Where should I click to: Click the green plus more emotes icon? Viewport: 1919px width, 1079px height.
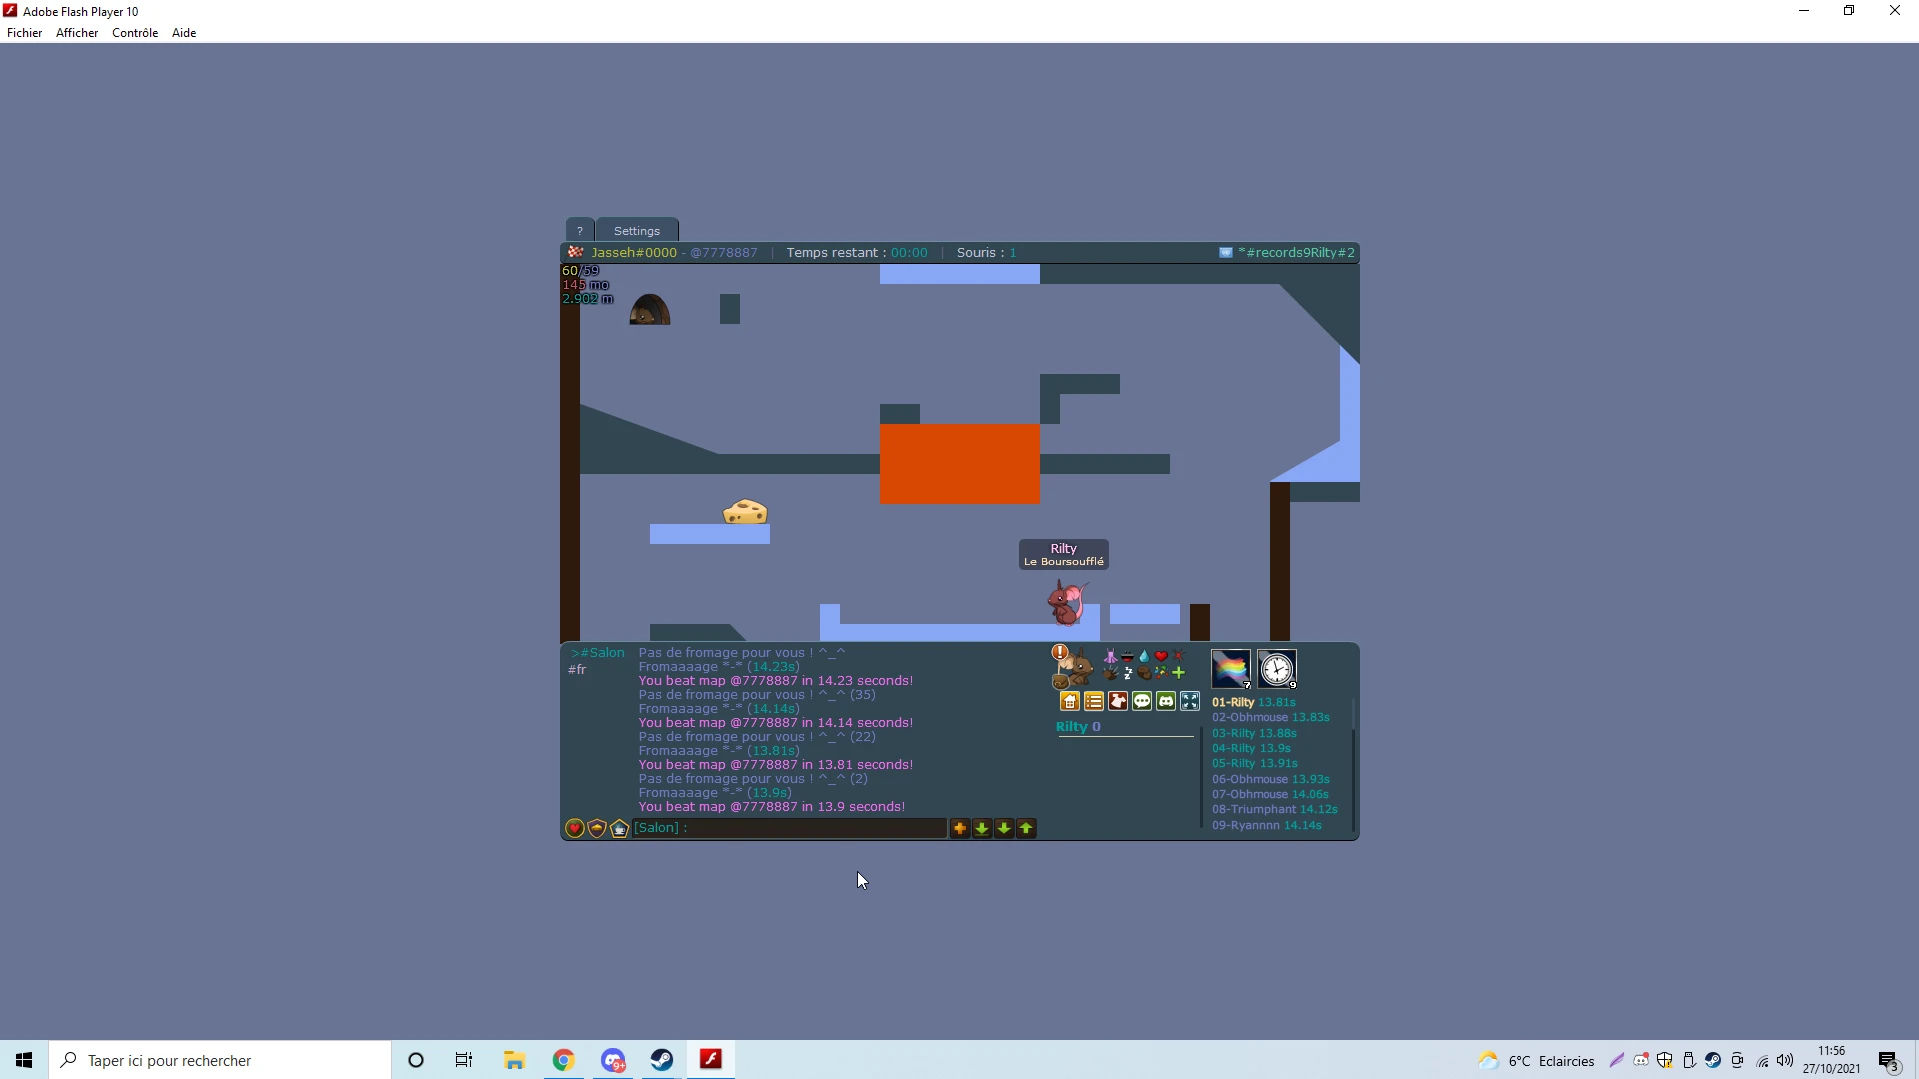click(1178, 673)
